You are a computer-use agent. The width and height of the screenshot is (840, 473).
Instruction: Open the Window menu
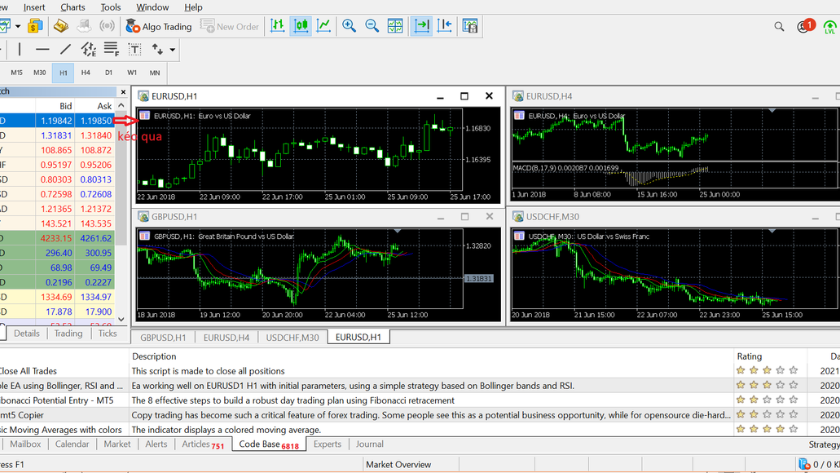pos(152,7)
